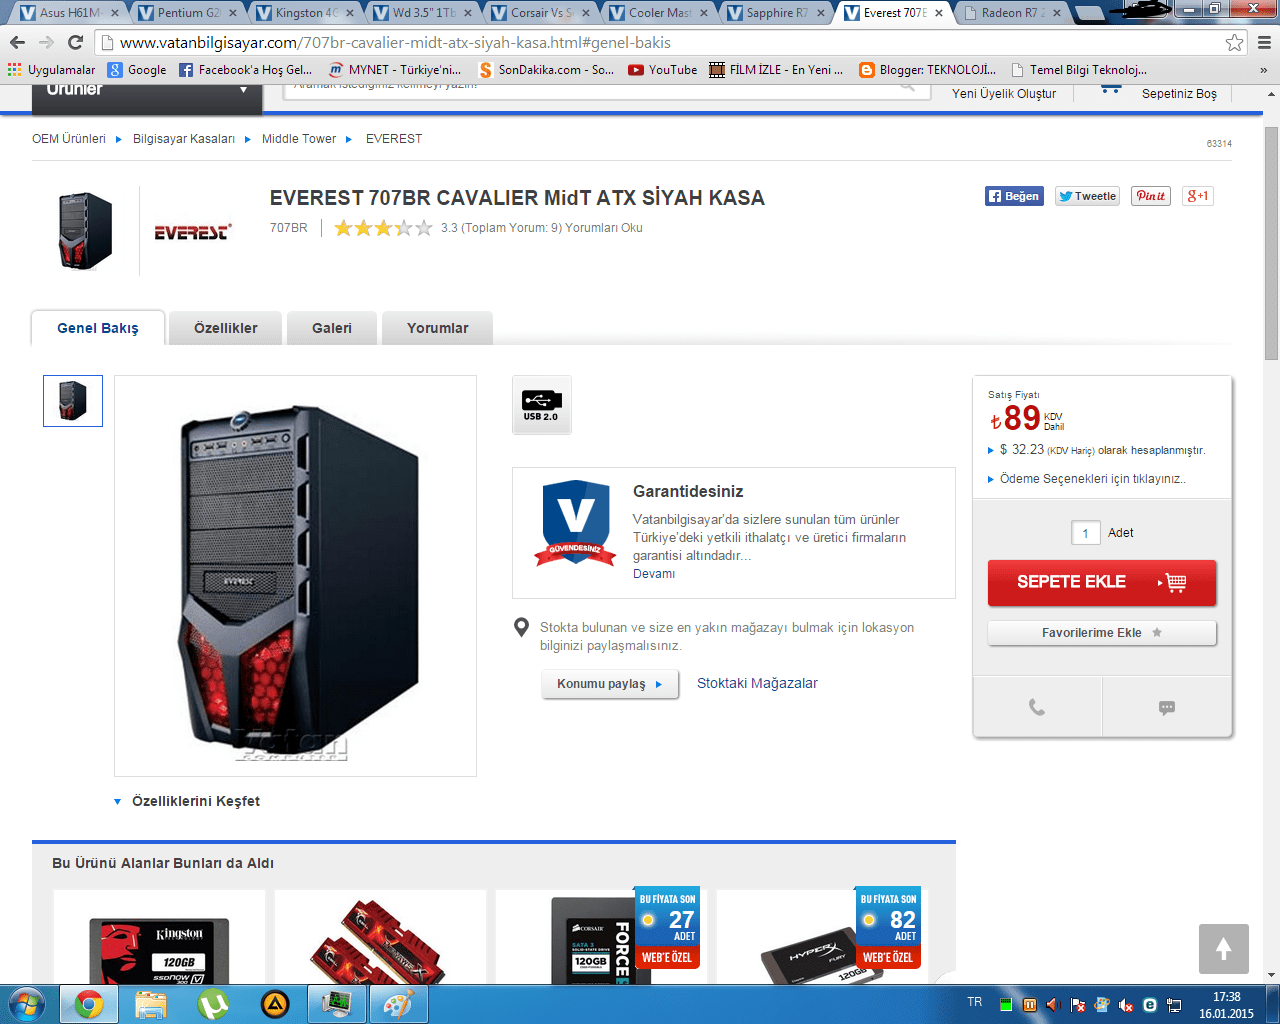The width and height of the screenshot is (1280, 1024).
Task: Click the location pin icon
Action: click(x=521, y=628)
